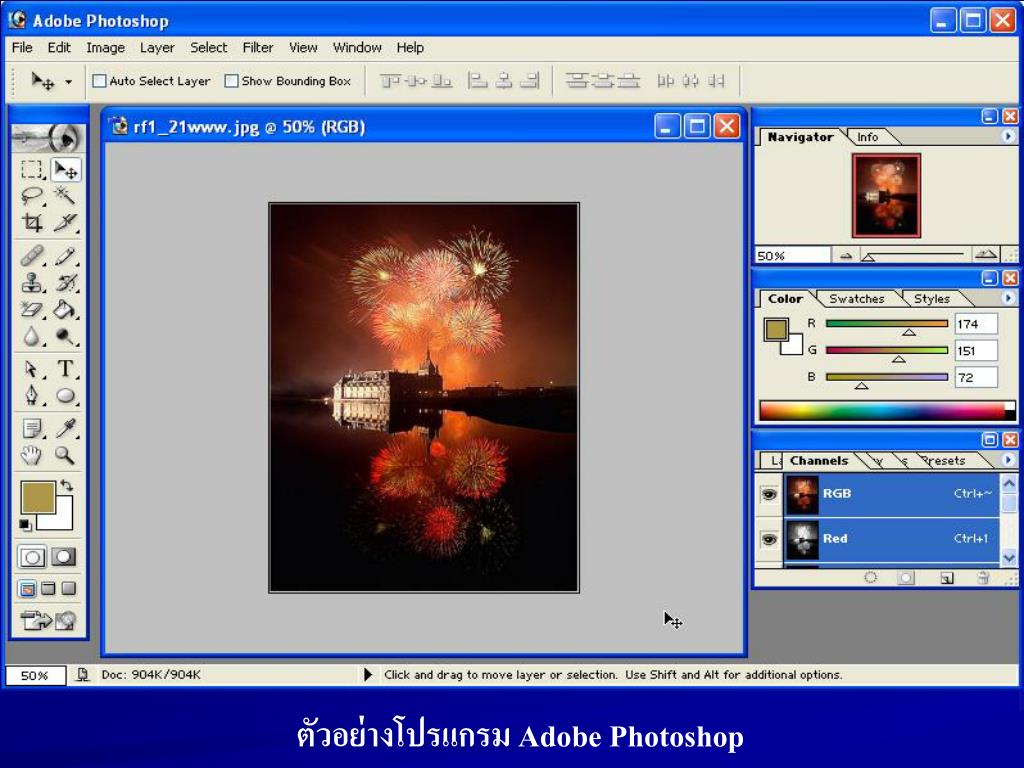Zoom out button in Navigator
Screen dimensions: 1024x768
coord(846,256)
